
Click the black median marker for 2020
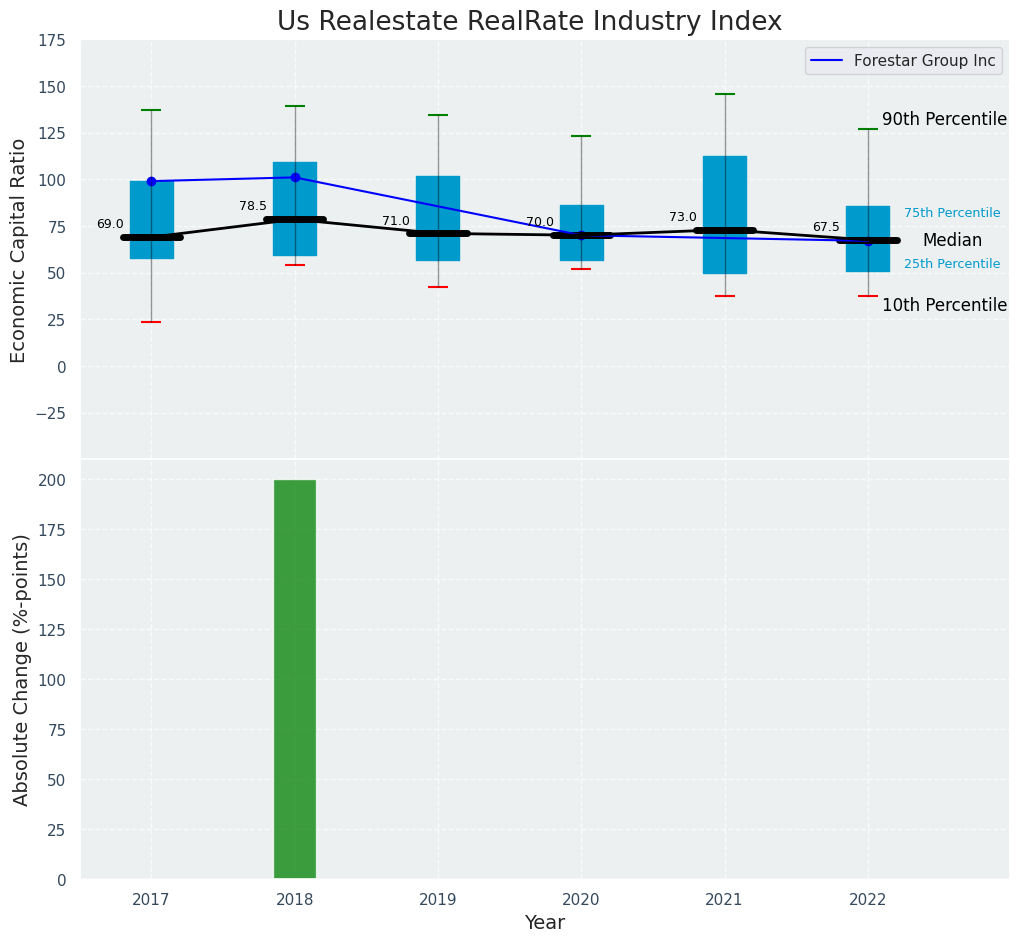click(581, 235)
